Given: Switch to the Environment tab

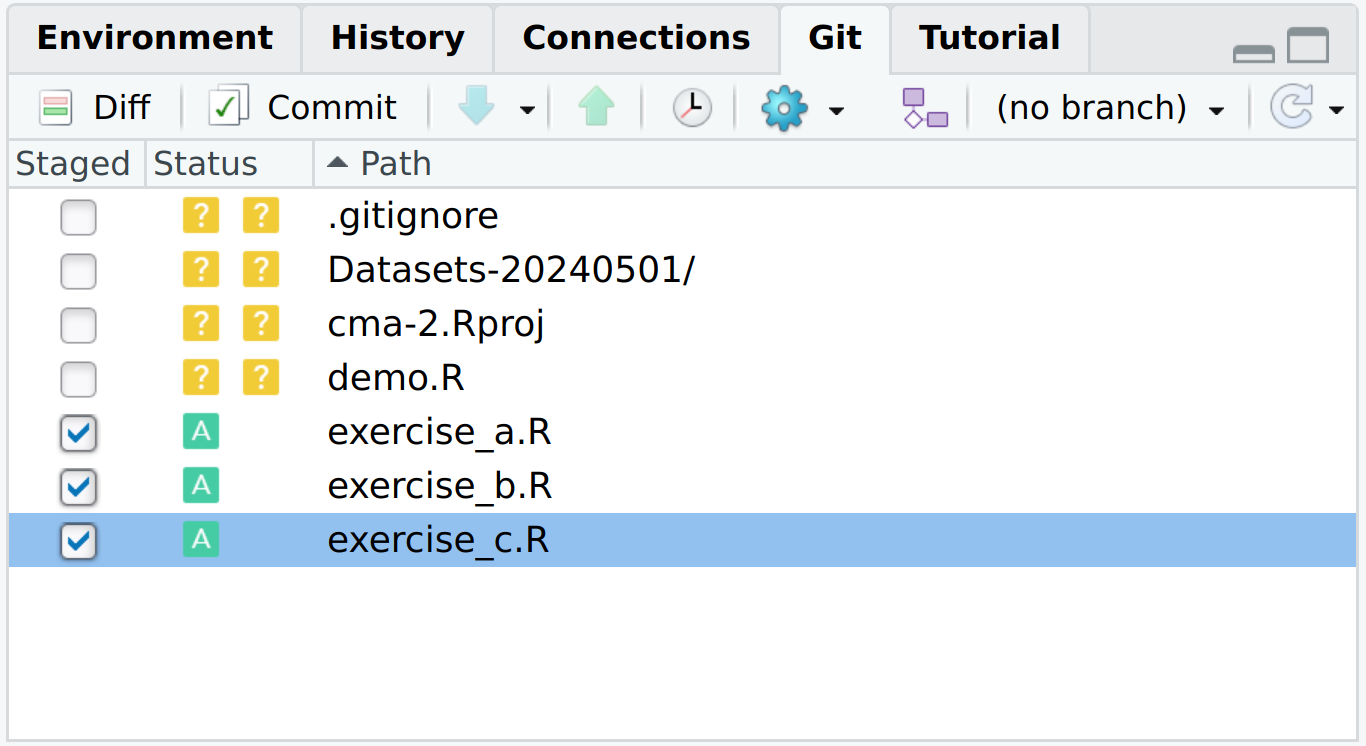Looking at the screenshot, I should click(x=154, y=39).
